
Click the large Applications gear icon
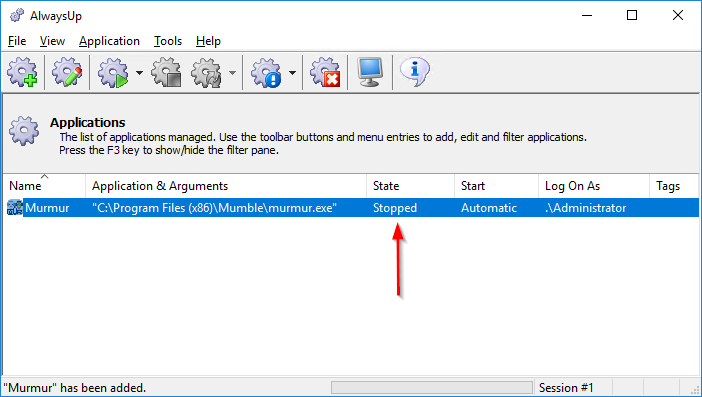(24, 131)
